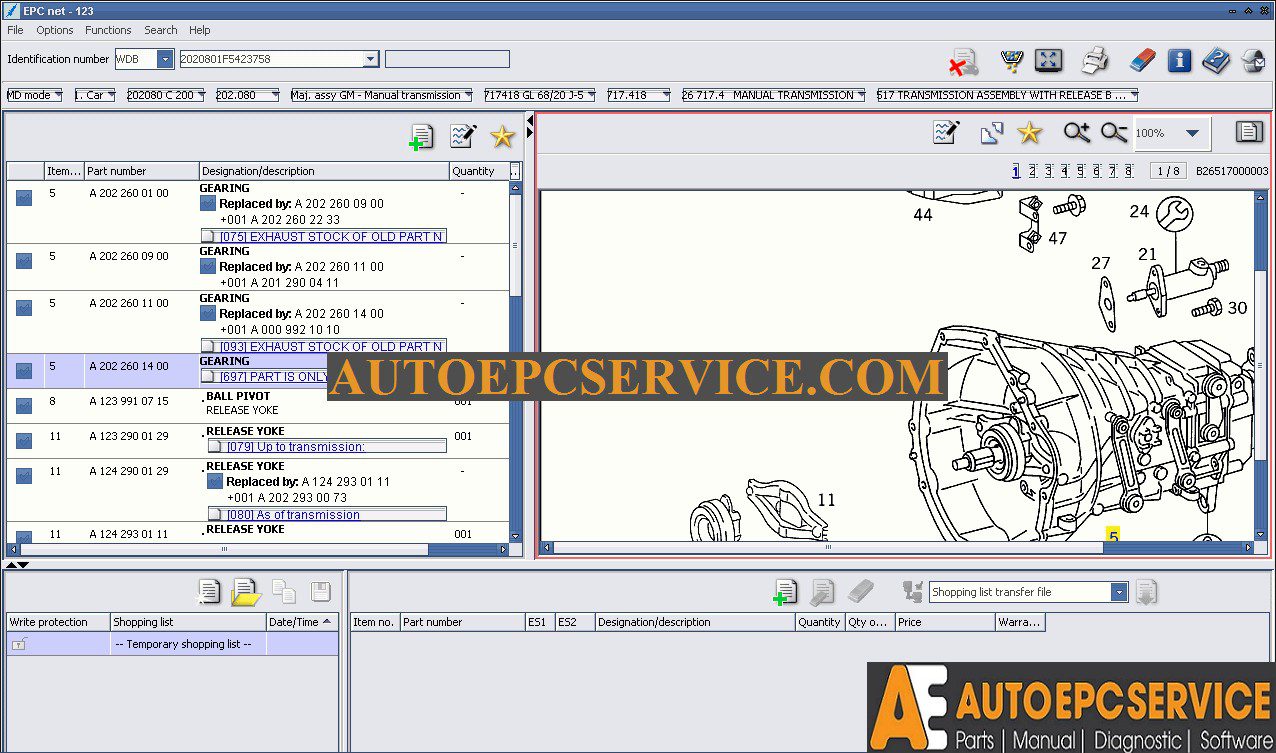Click the copy shopping list icon
Viewport: 1276px width, 753px height.
[284, 592]
